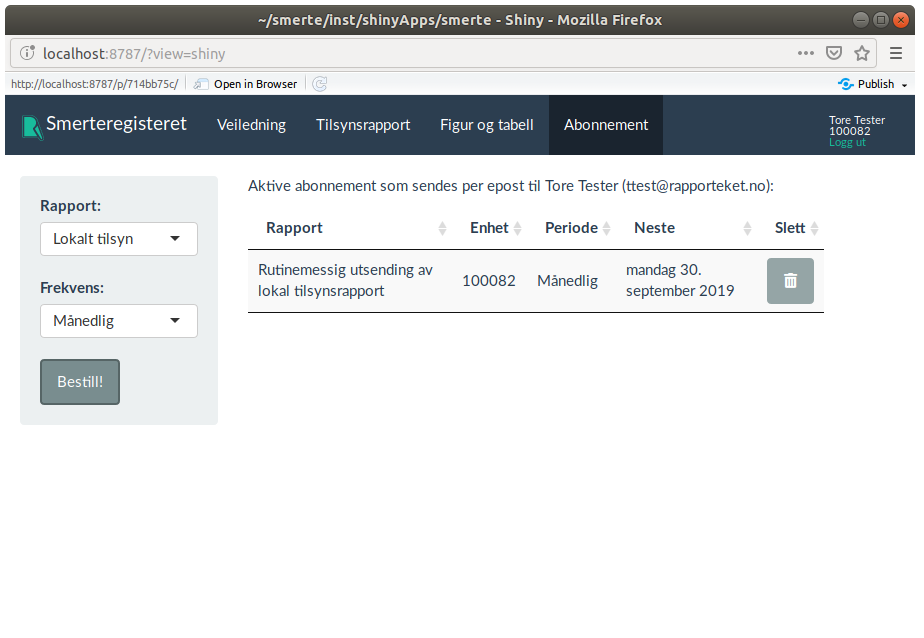The width and height of the screenshot is (924, 638).
Task: Select the Abonnement tab
Action: click(606, 125)
